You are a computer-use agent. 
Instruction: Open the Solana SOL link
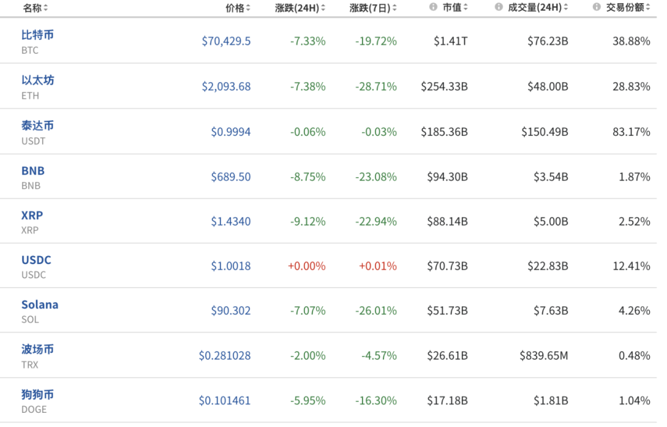[x=40, y=304]
